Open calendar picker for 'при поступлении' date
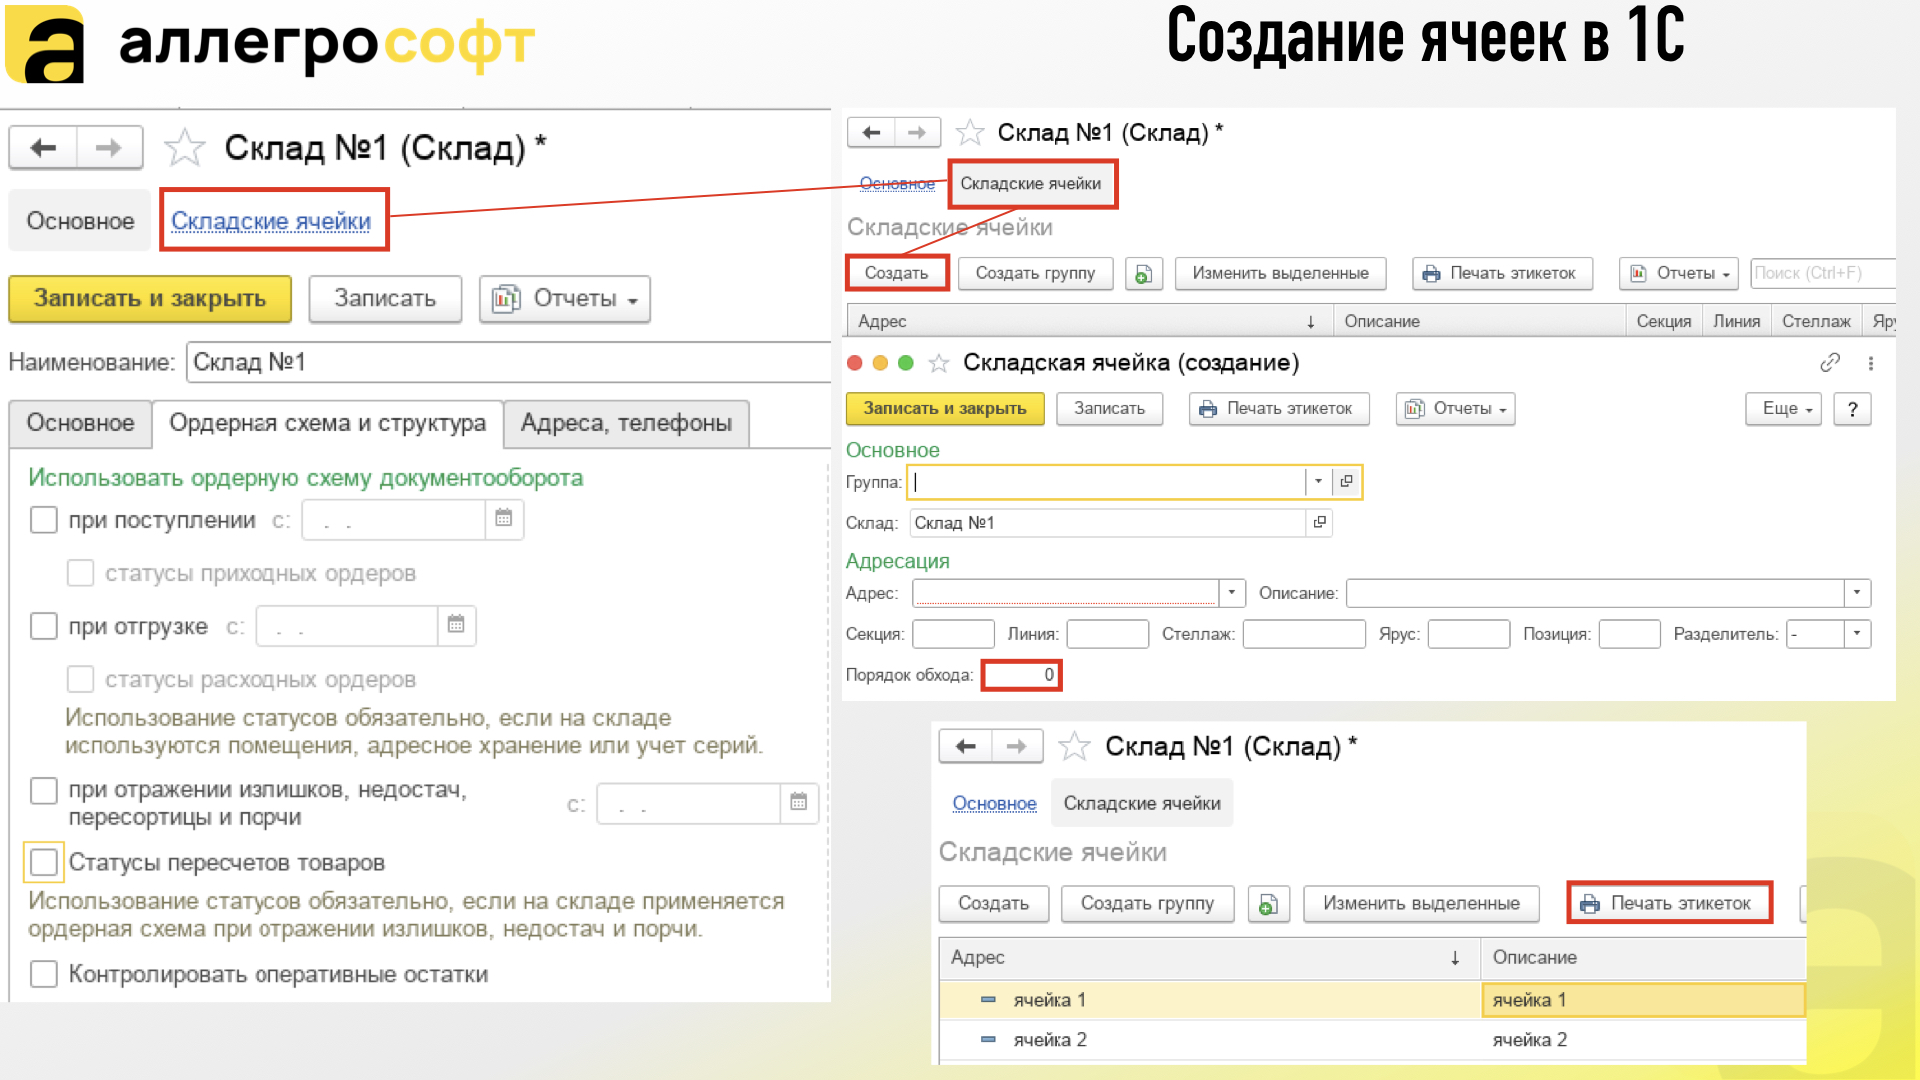 pos(504,518)
